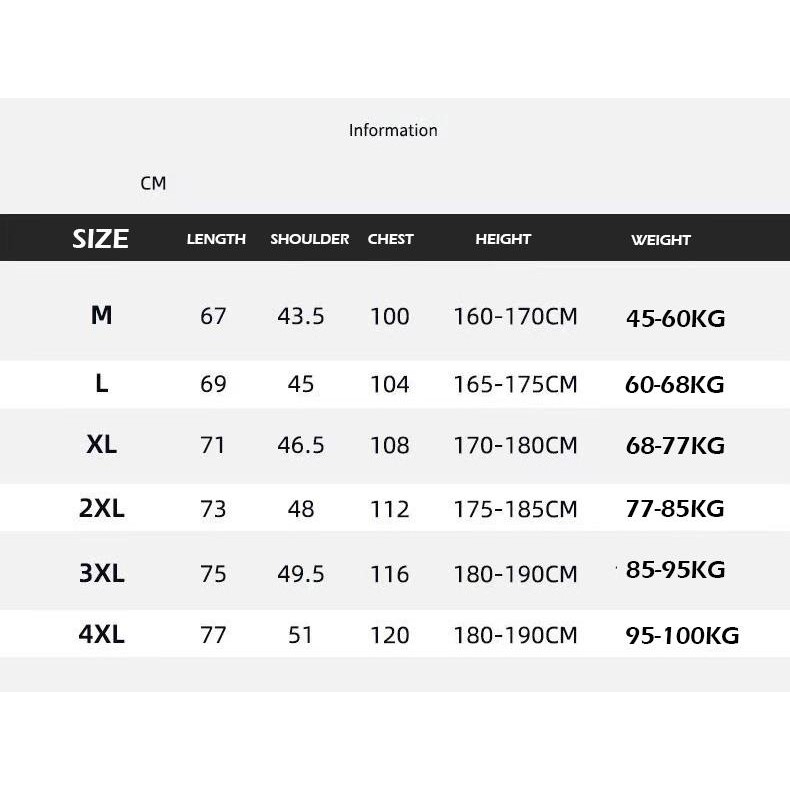Click the 165-175CM height value

[515, 384]
